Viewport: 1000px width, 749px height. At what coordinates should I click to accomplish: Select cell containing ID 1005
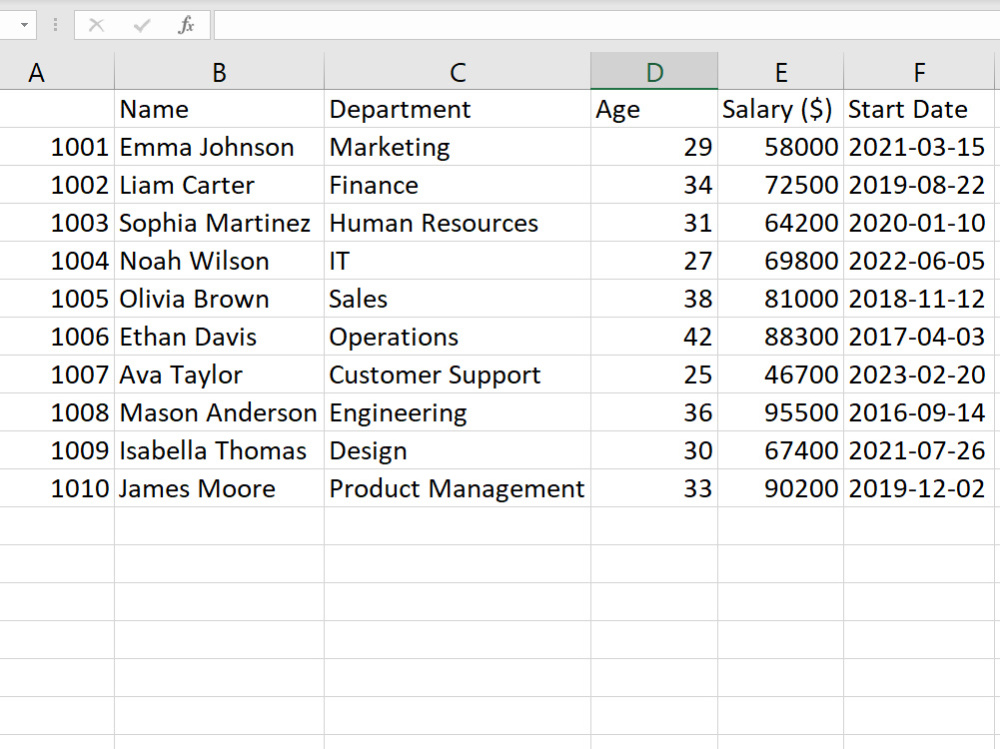[57, 299]
